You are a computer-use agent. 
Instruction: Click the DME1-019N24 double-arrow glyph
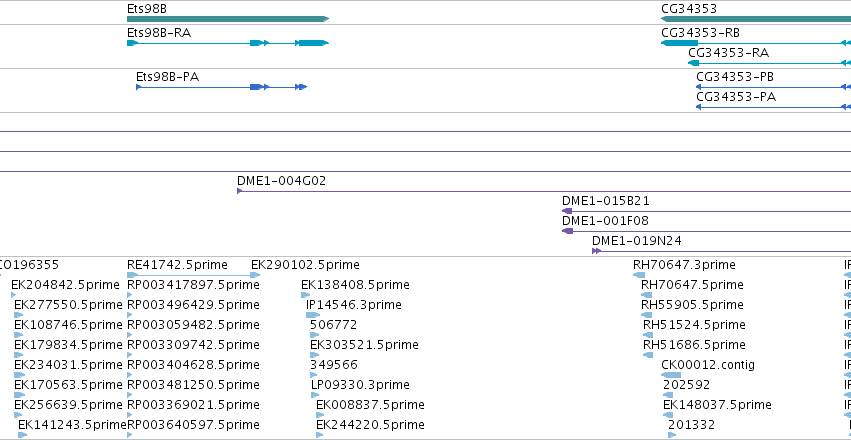coord(596,251)
